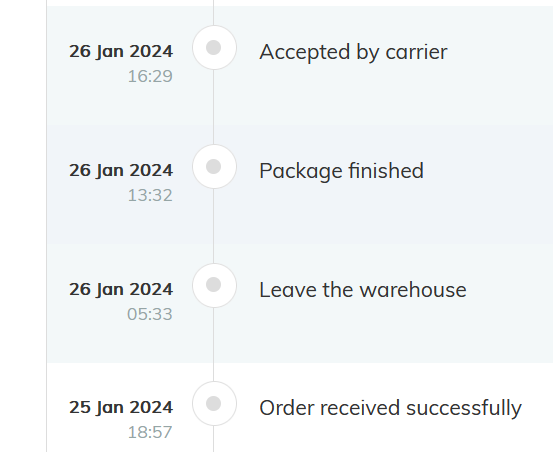Select the 25 Jan 2024 date label
This screenshot has width=553, height=452.
coord(121,407)
